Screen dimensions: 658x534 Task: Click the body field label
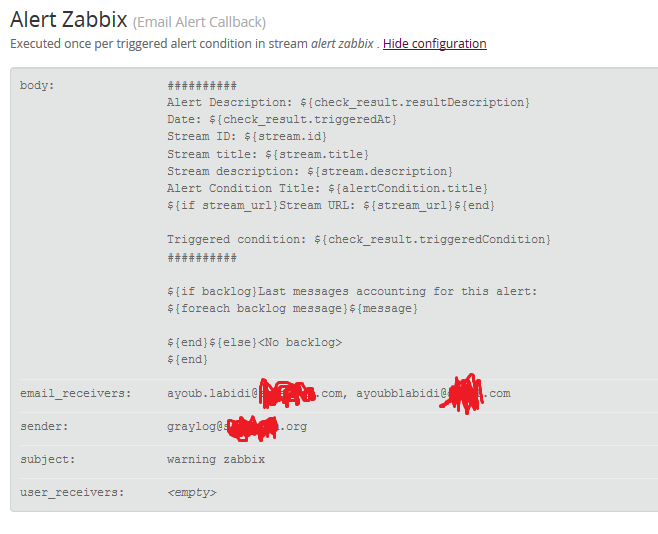[x=37, y=86]
